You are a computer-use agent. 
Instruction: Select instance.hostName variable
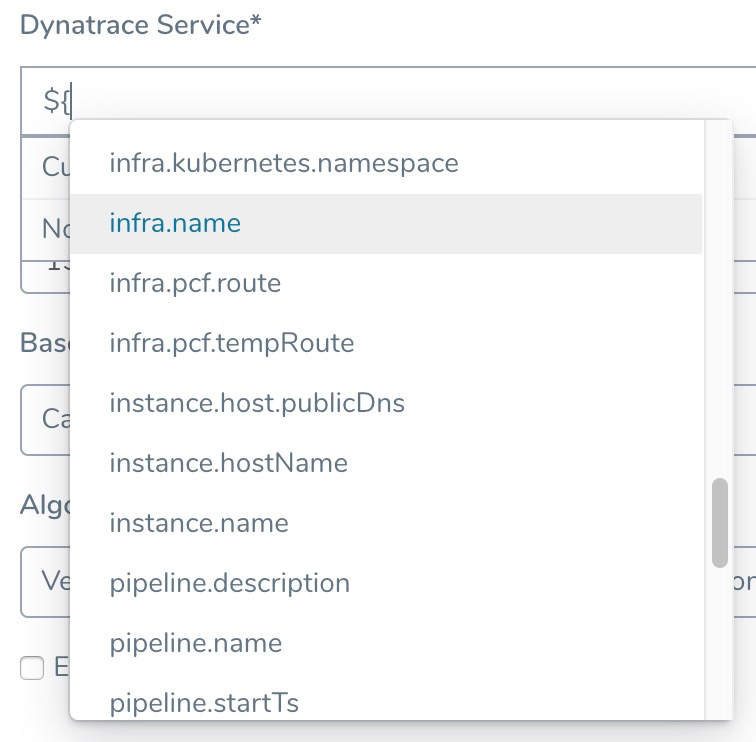pyautogui.click(x=386, y=463)
